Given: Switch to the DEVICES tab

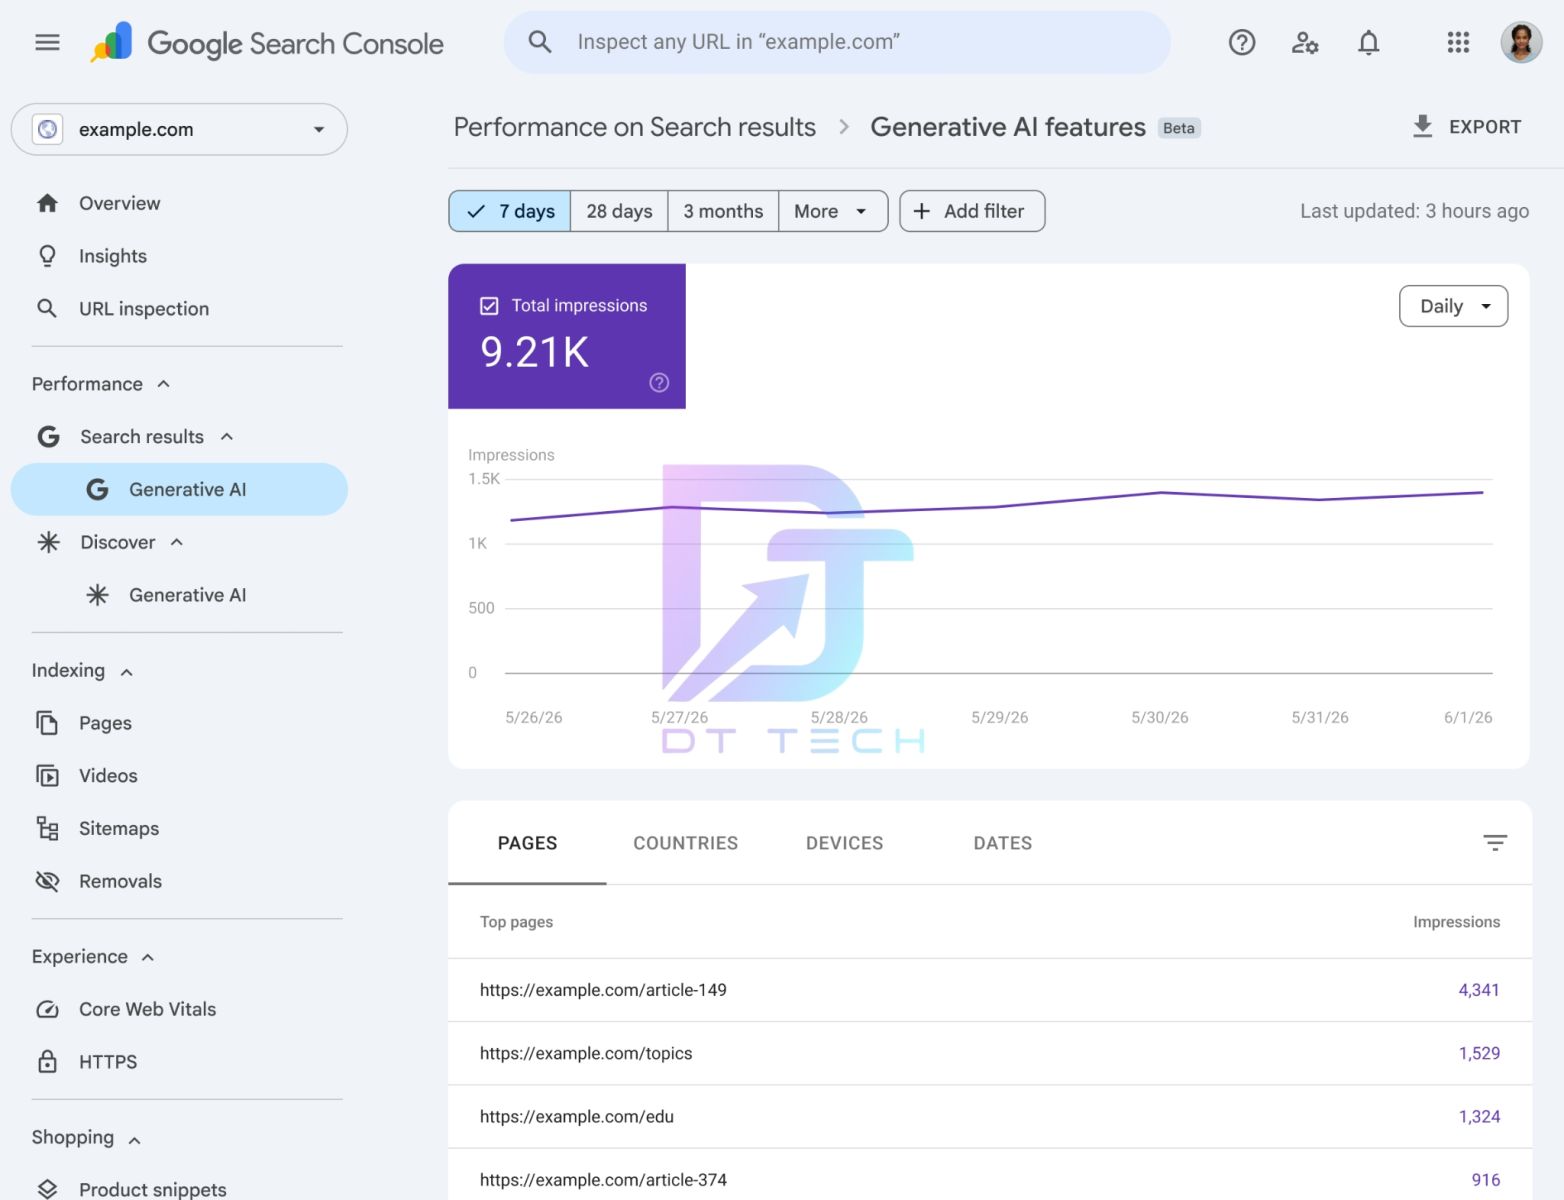Looking at the screenshot, I should point(844,843).
